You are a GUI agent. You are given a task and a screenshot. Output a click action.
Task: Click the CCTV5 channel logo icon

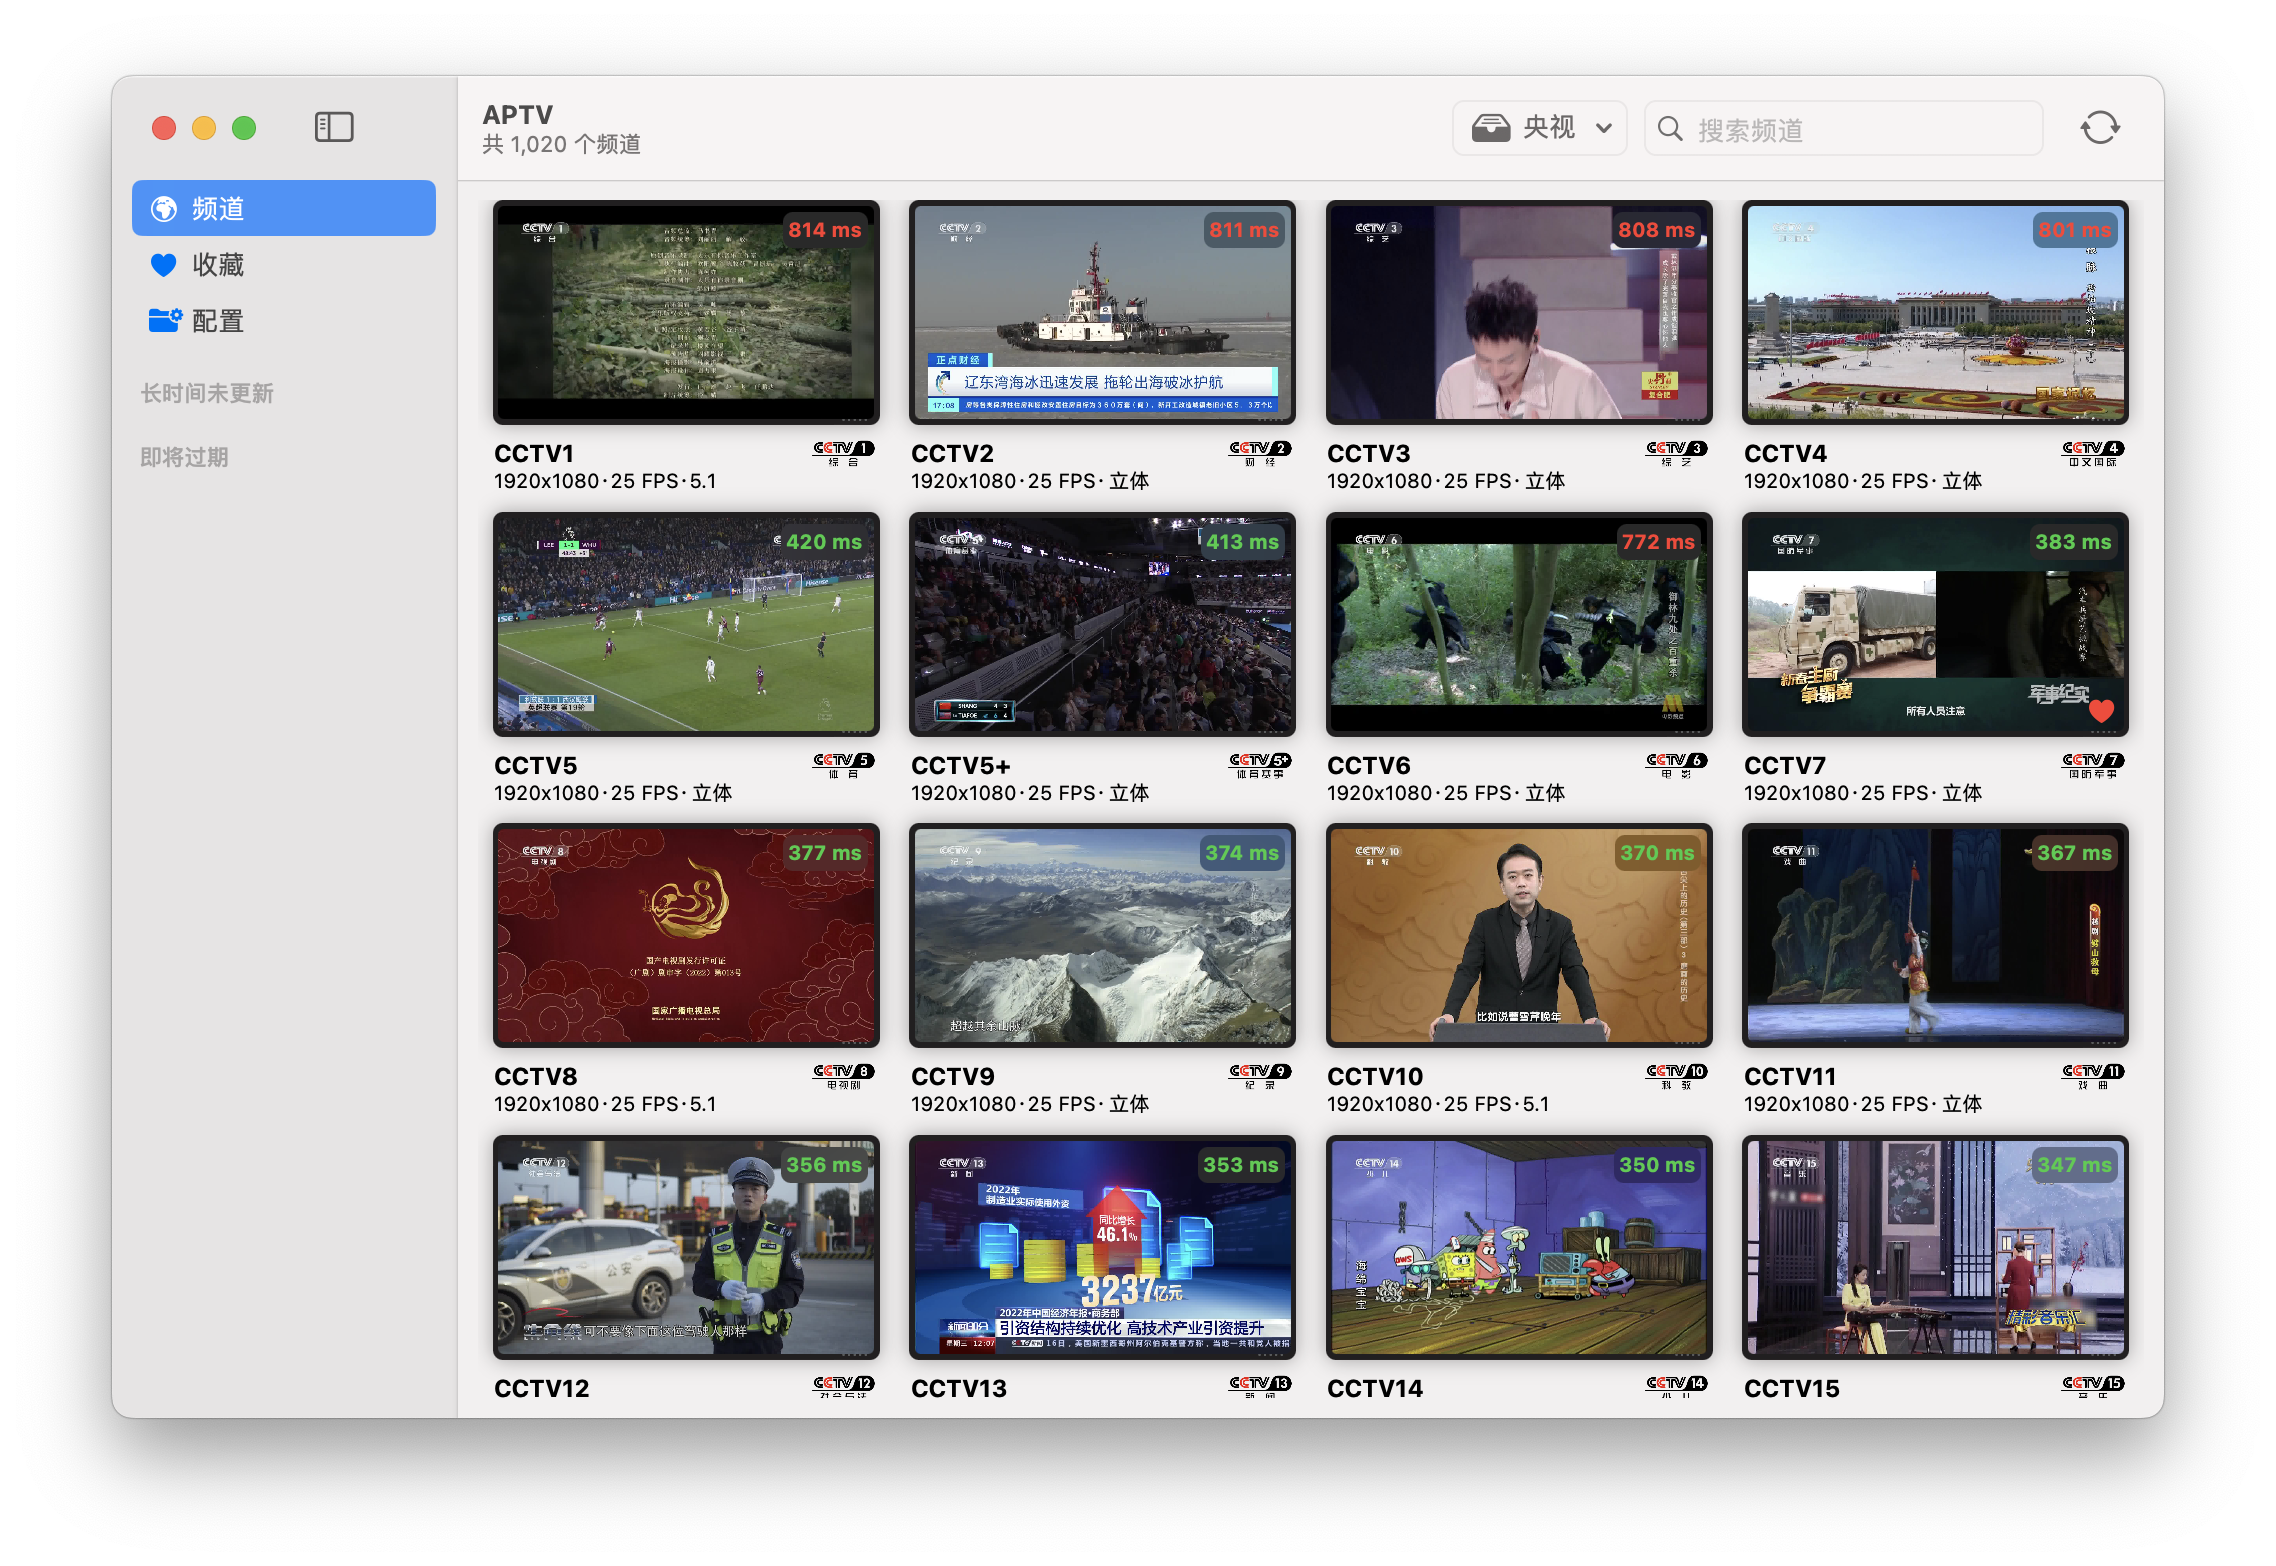pyautogui.click(x=843, y=765)
